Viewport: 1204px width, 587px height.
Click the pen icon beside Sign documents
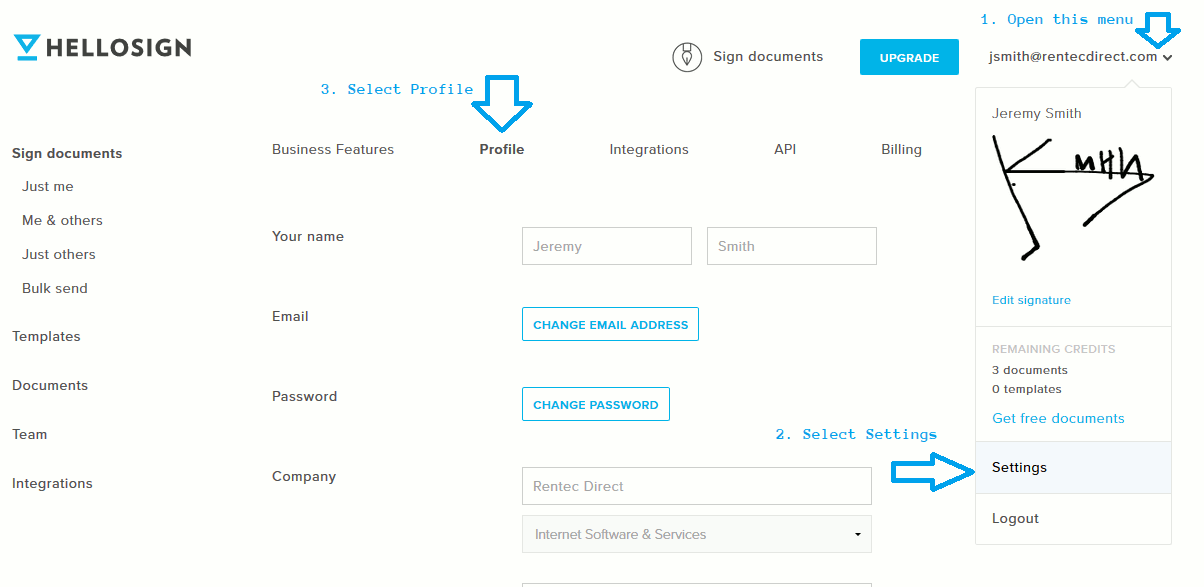click(x=687, y=57)
